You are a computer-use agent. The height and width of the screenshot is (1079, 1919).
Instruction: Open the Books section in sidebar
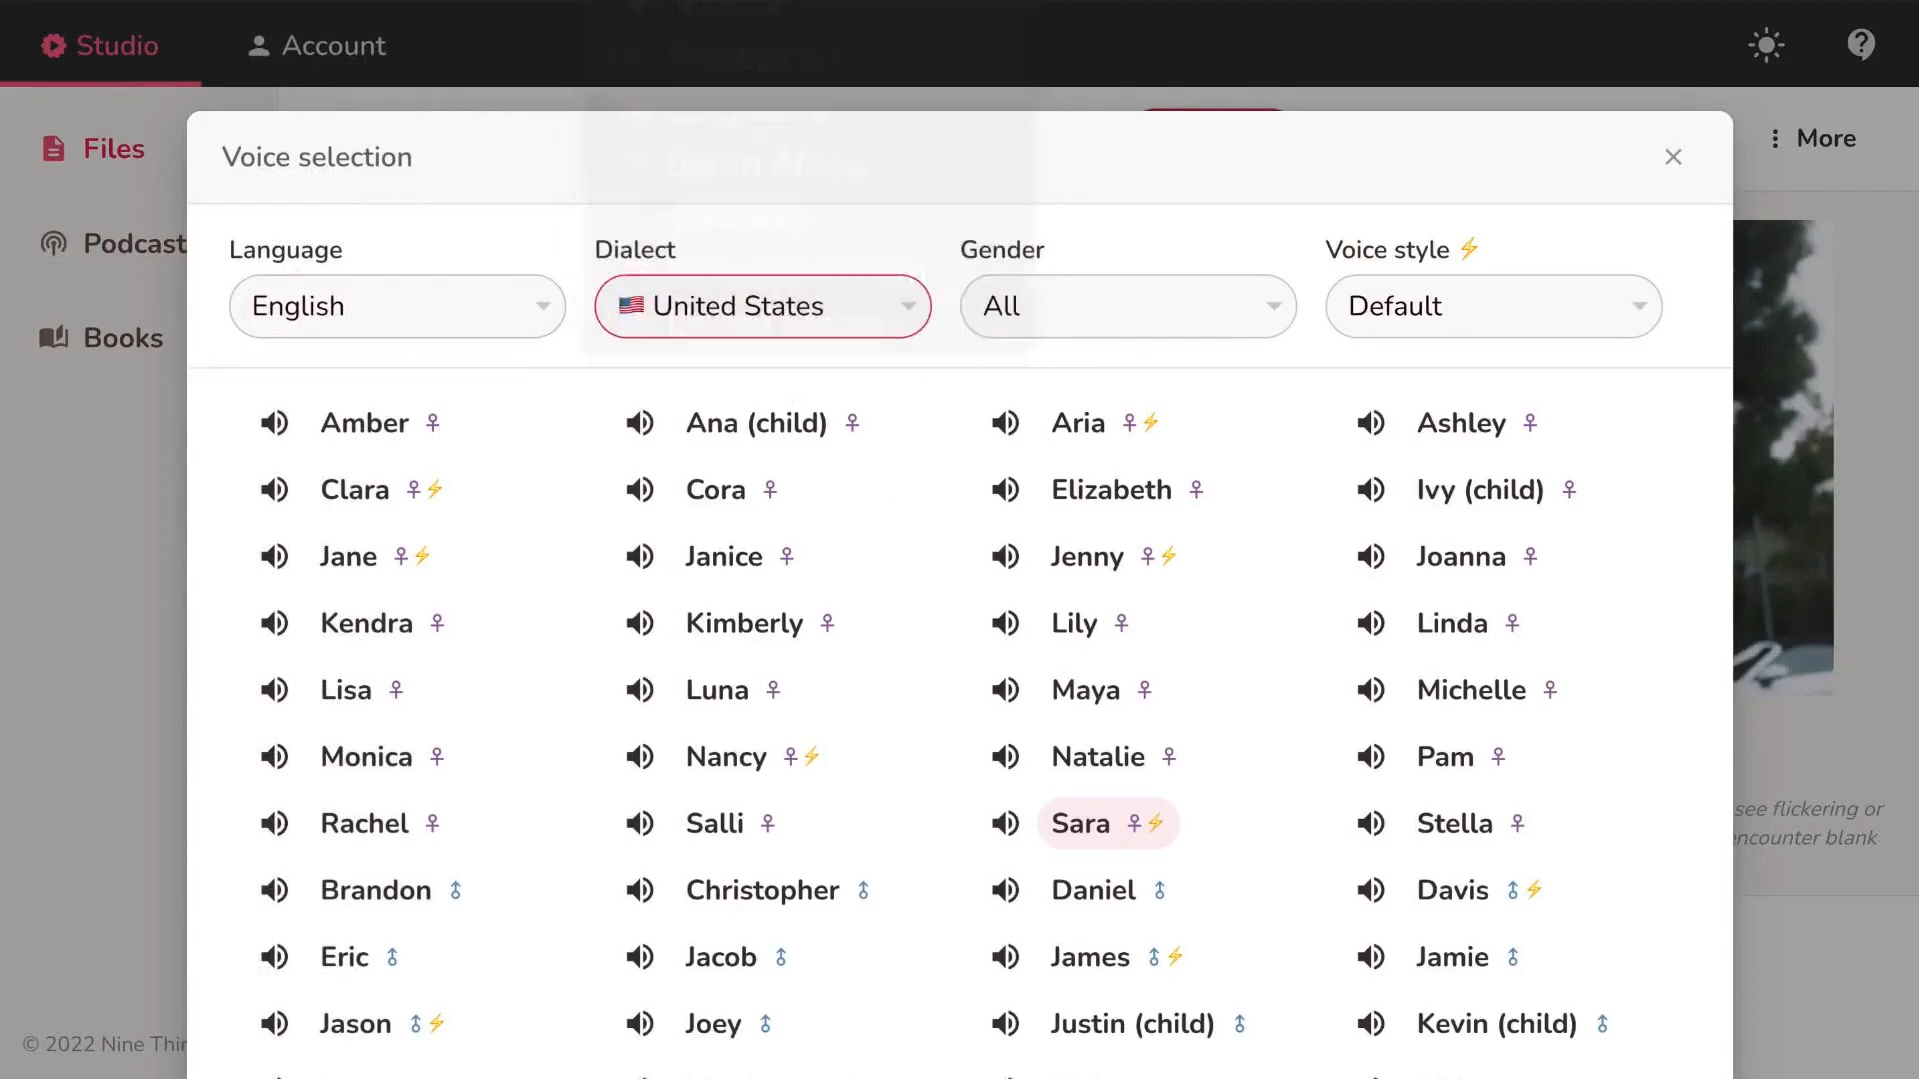101,338
